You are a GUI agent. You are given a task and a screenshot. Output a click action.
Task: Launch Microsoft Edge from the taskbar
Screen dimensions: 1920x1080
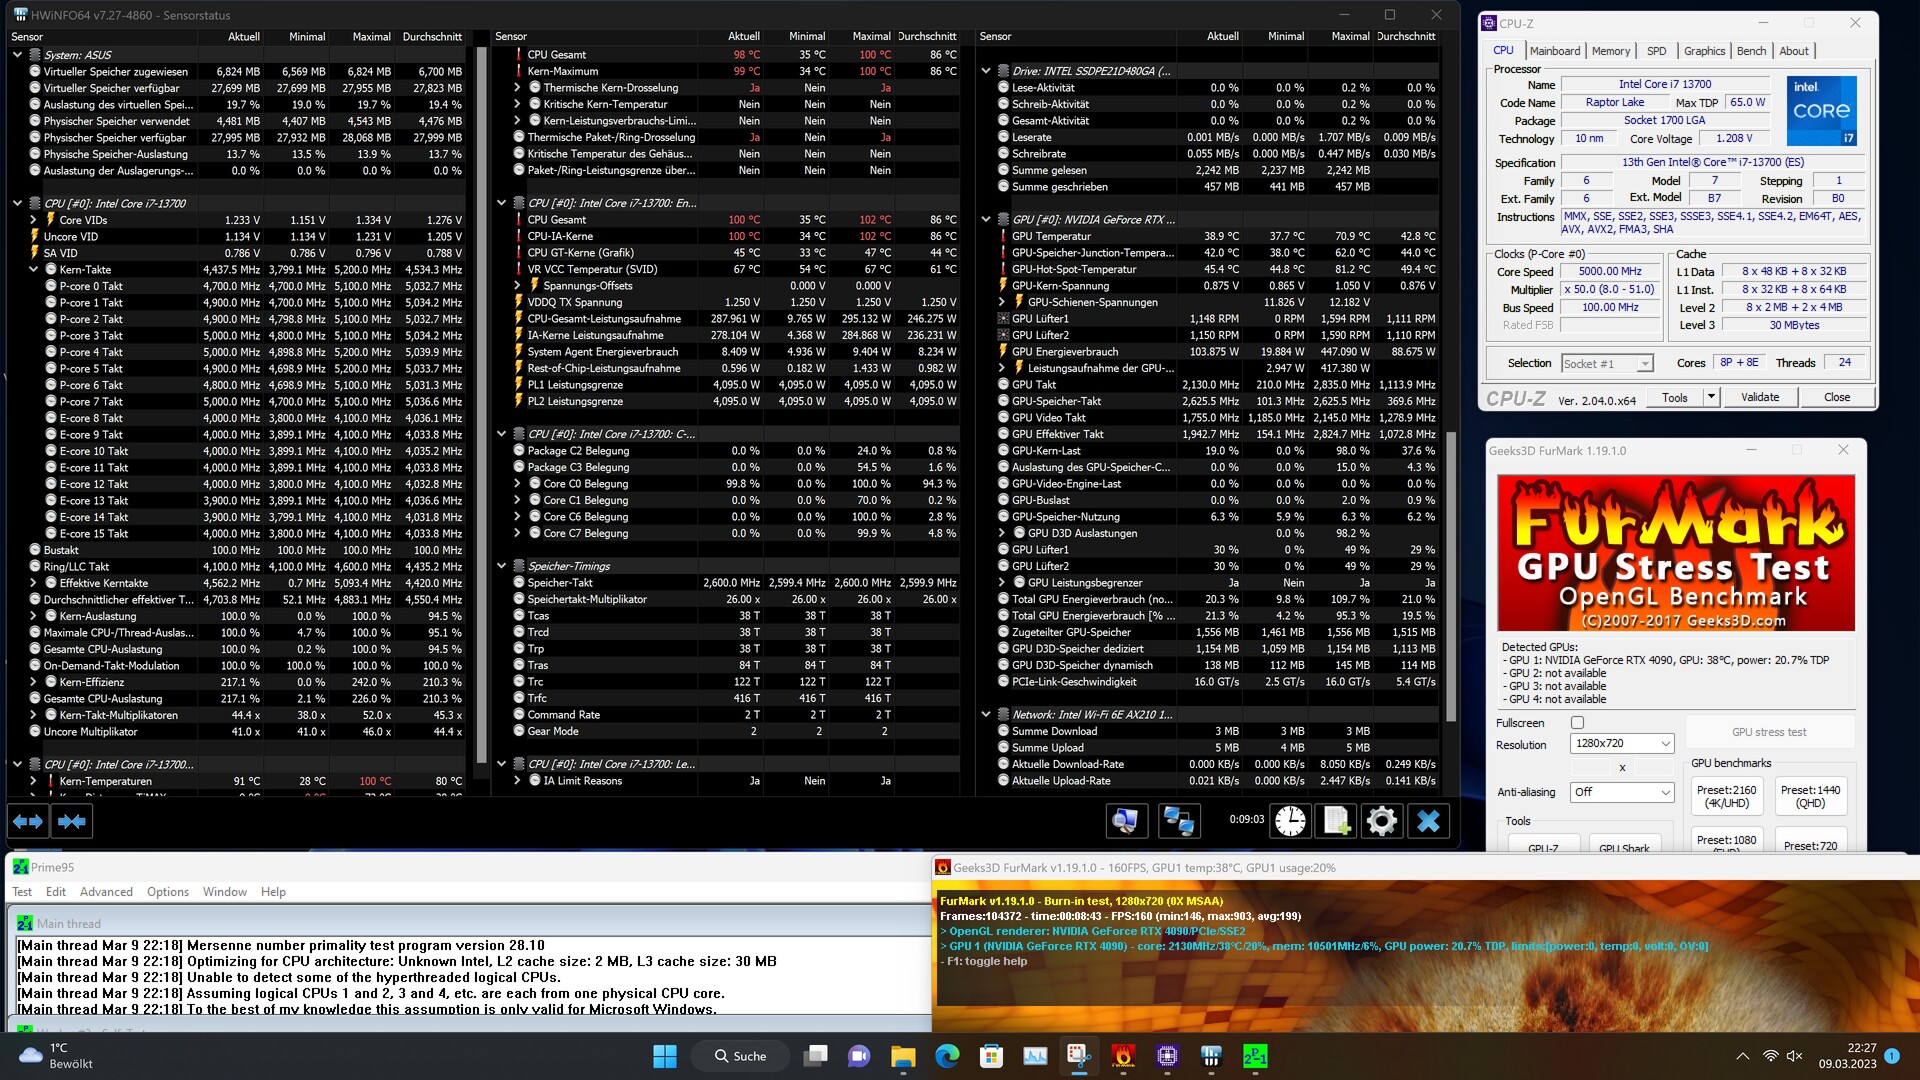947,1056
